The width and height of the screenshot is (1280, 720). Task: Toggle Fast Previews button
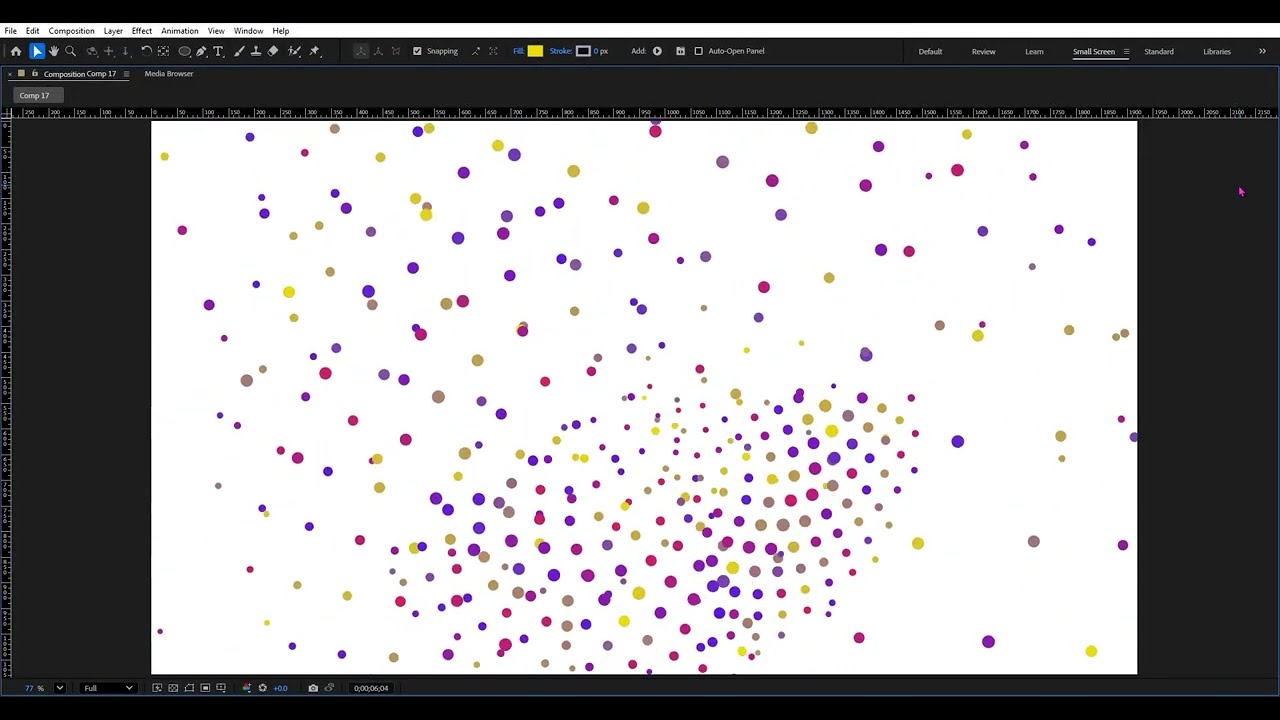pos(157,688)
